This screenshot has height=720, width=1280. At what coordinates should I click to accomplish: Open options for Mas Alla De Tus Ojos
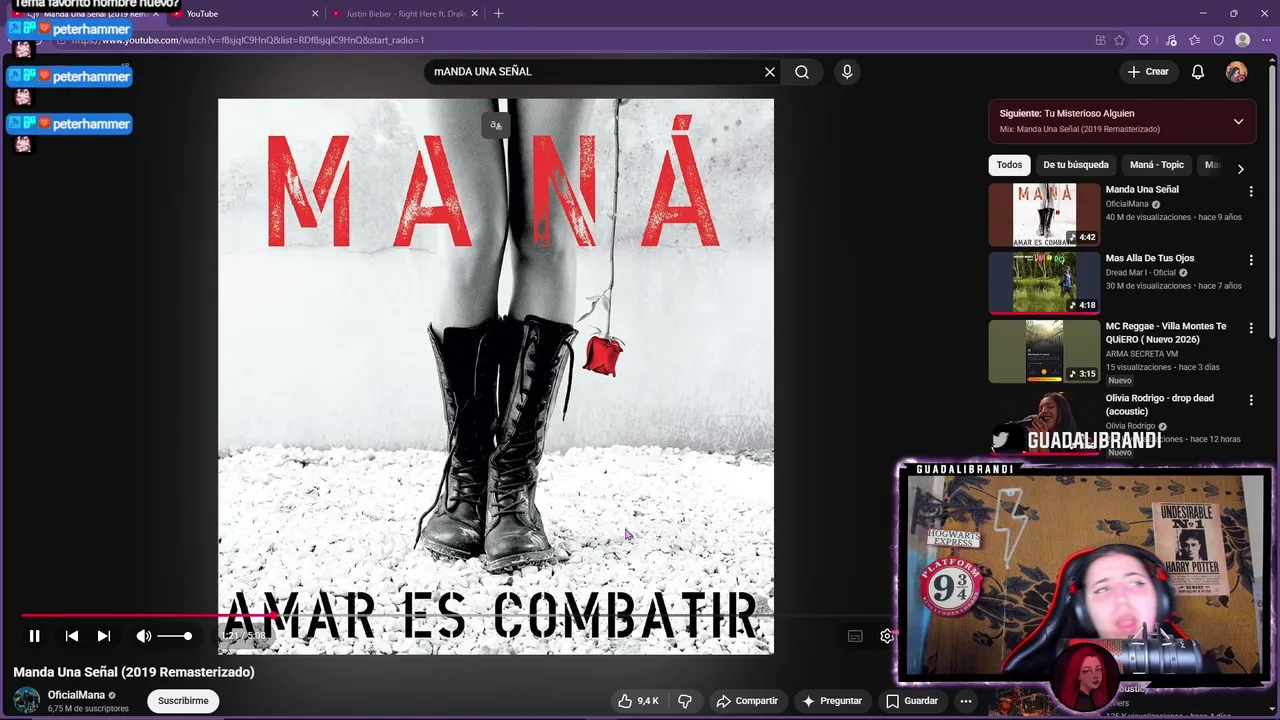pyautogui.click(x=1250, y=260)
